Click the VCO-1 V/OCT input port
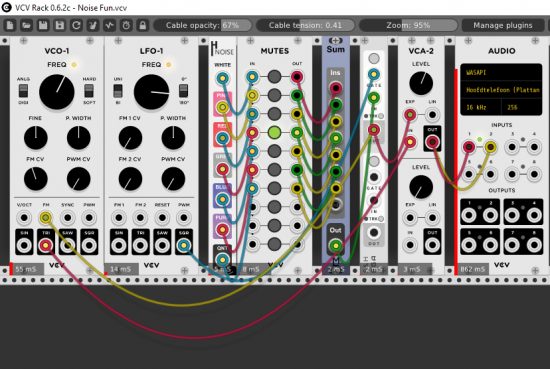The width and height of the screenshot is (550, 369). pyautogui.click(x=24, y=218)
